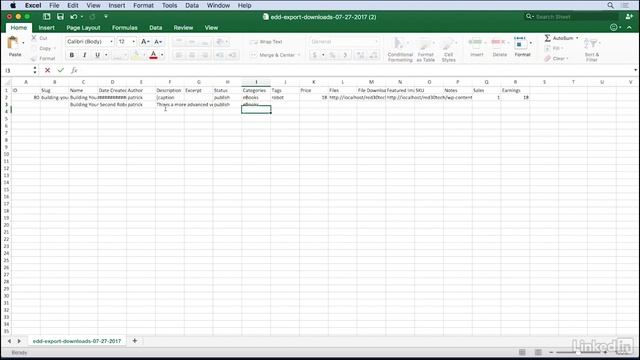640x360 pixels.
Task: Select the edd-export-downloads-07-27-2017 sheet tab
Action: (77, 341)
